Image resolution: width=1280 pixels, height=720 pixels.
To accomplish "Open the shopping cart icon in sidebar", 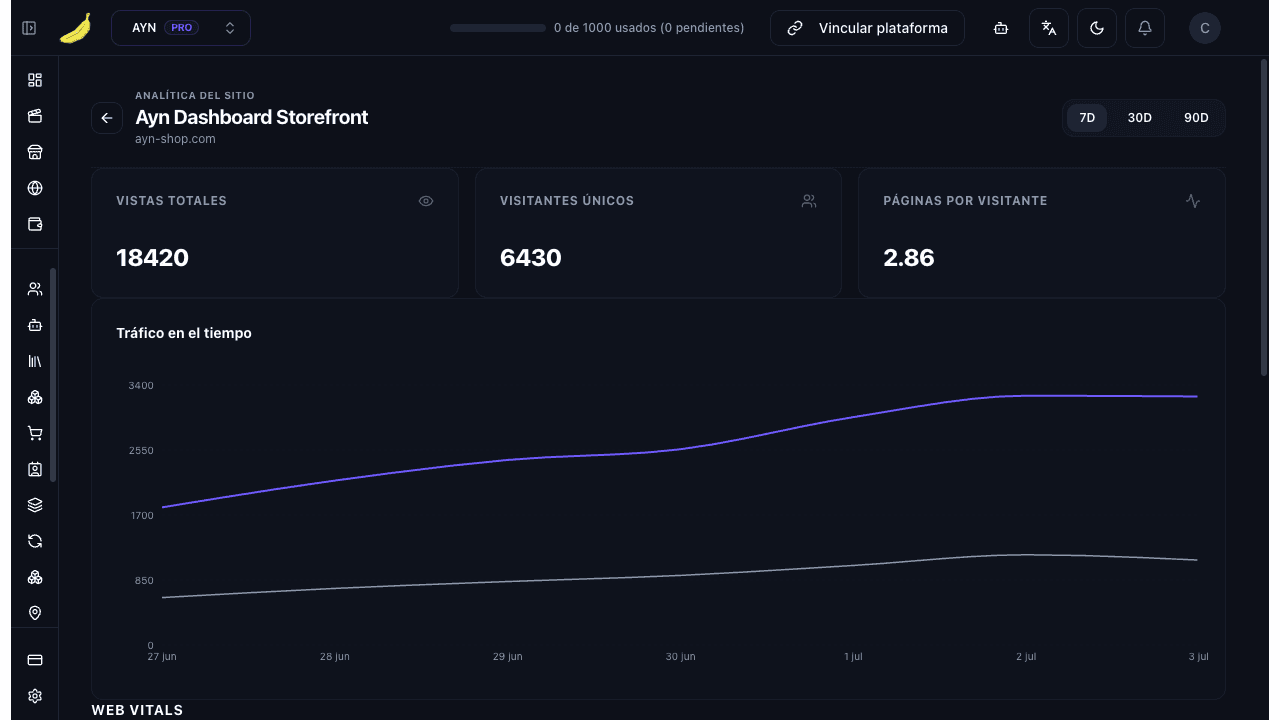I will pyautogui.click(x=35, y=433).
